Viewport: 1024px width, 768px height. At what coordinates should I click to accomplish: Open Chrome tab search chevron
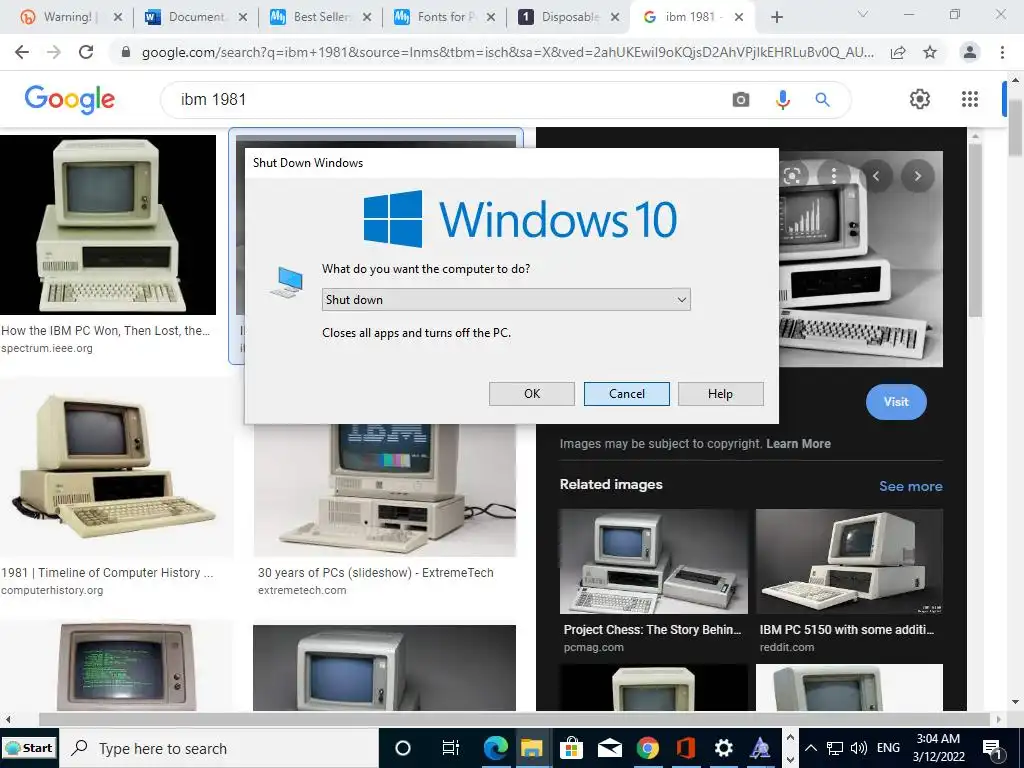[x=863, y=14]
